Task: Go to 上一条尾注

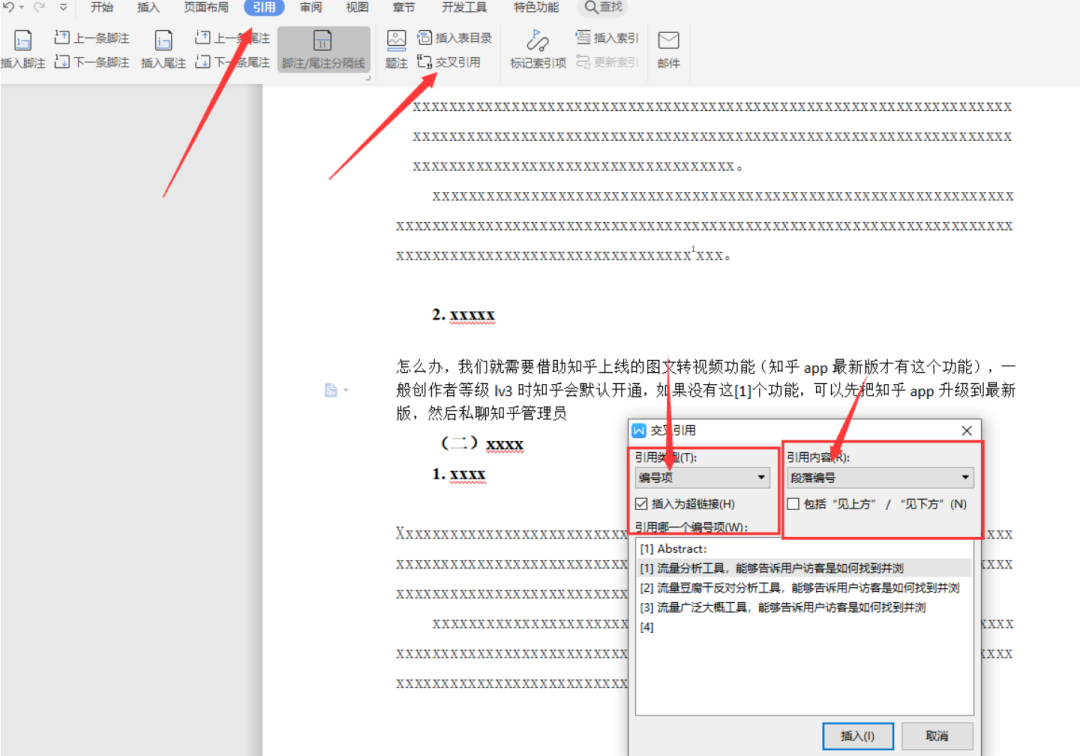Action: (x=232, y=38)
